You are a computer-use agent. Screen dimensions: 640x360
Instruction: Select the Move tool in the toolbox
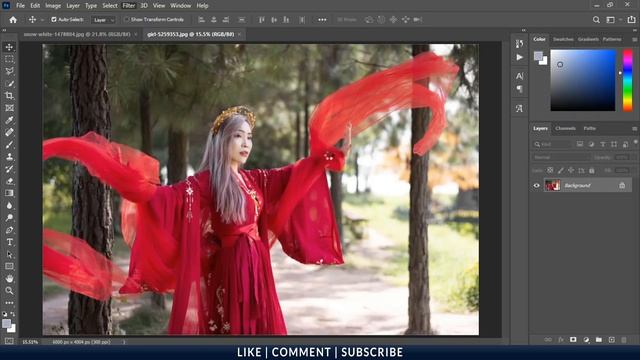point(9,47)
